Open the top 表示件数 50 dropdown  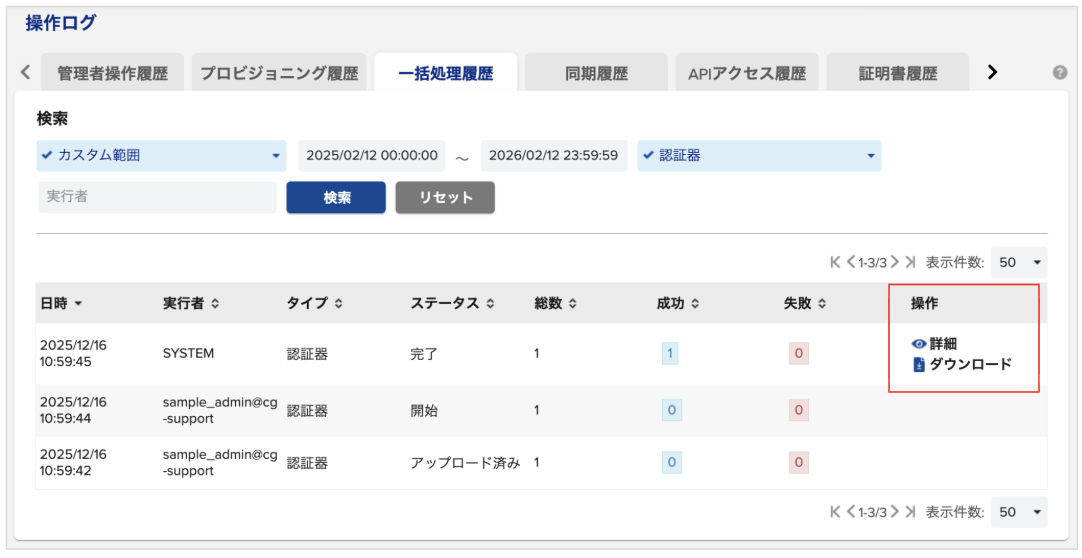(1019, 262)
